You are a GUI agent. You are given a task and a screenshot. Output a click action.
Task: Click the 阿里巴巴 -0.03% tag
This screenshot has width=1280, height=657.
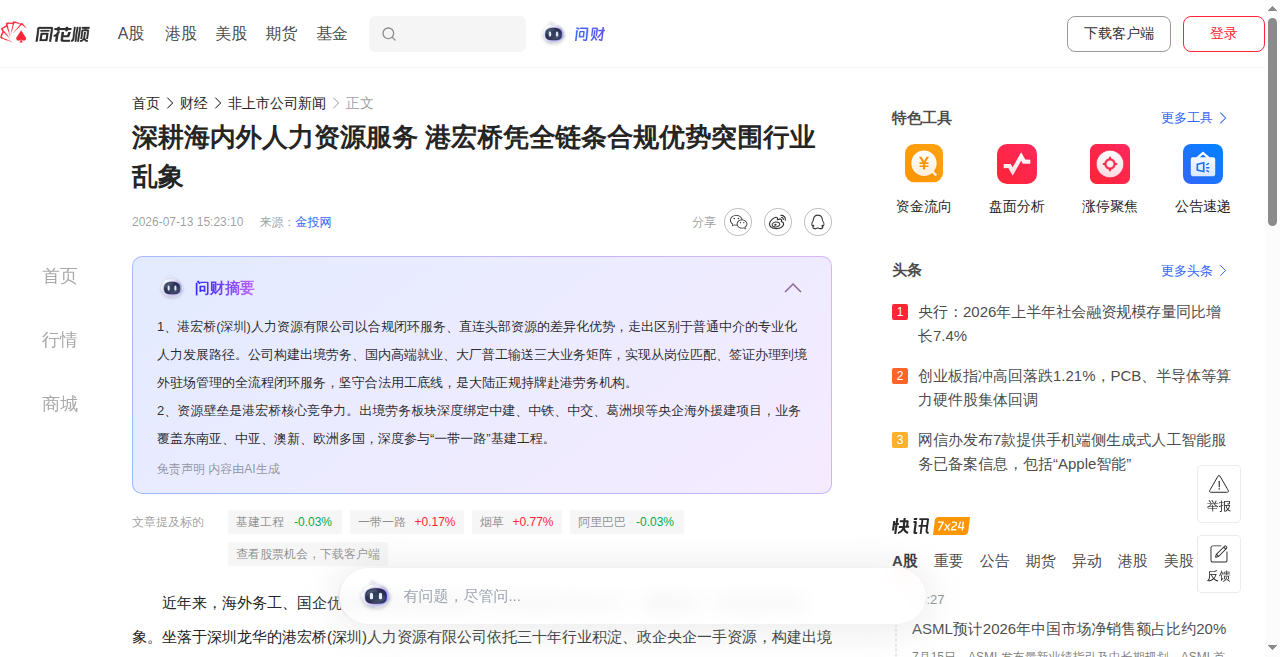[x=627, y=522]
